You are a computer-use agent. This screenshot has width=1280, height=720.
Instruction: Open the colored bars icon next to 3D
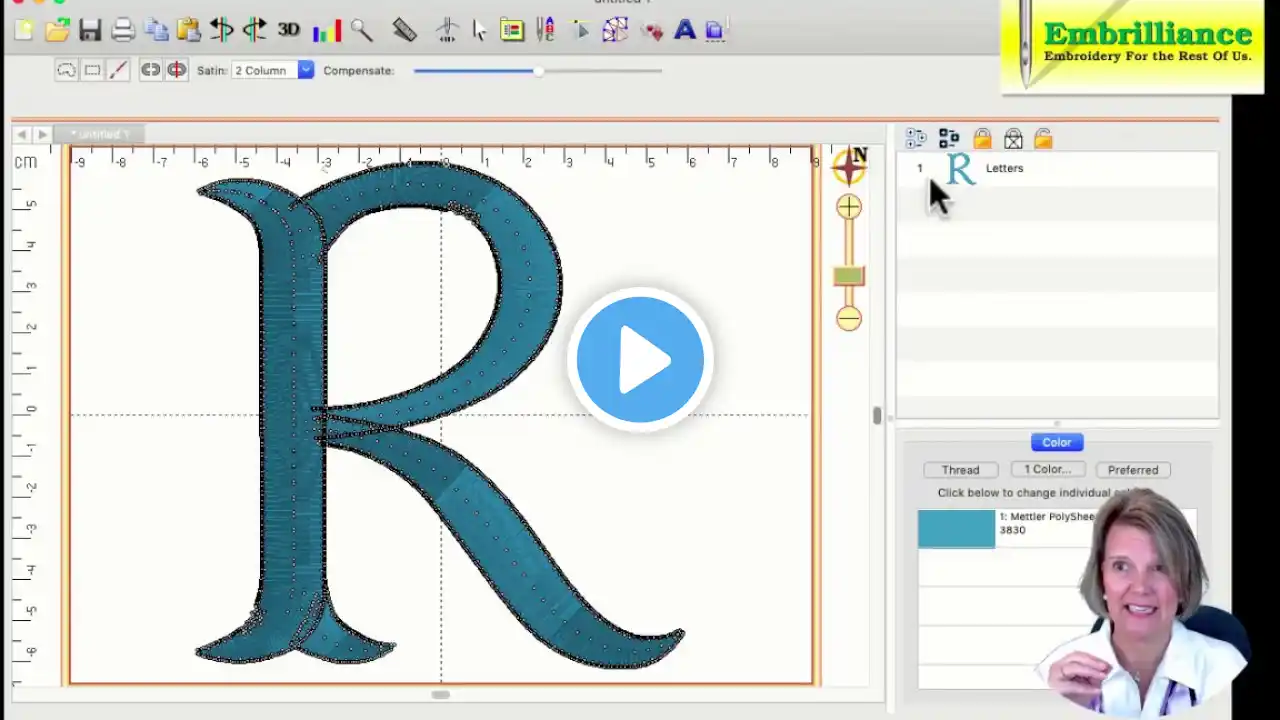(326, 30)
